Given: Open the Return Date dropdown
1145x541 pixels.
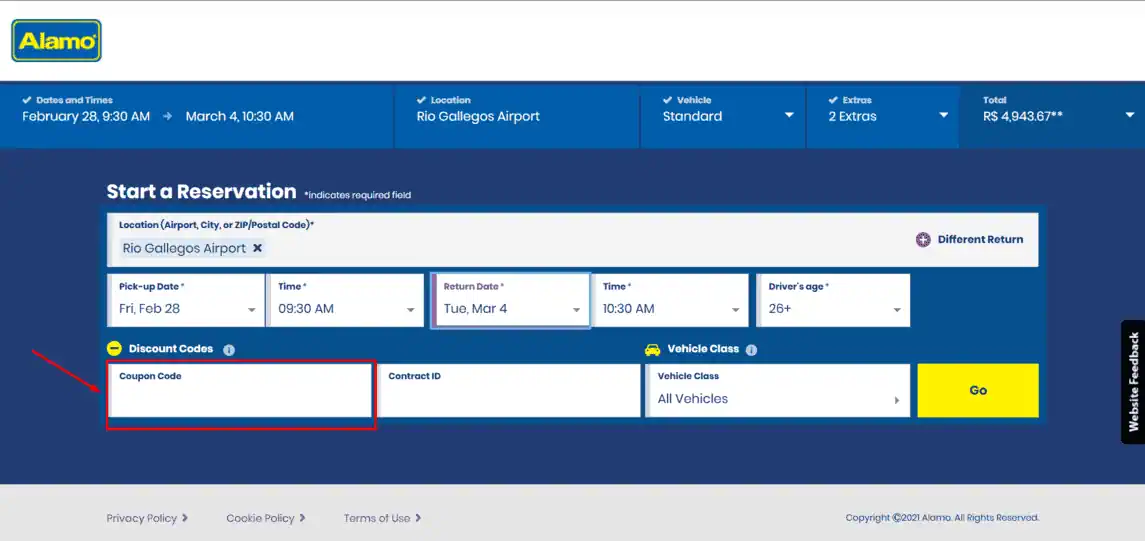Looking at the screenshot, I should click(x=510, y=300).
